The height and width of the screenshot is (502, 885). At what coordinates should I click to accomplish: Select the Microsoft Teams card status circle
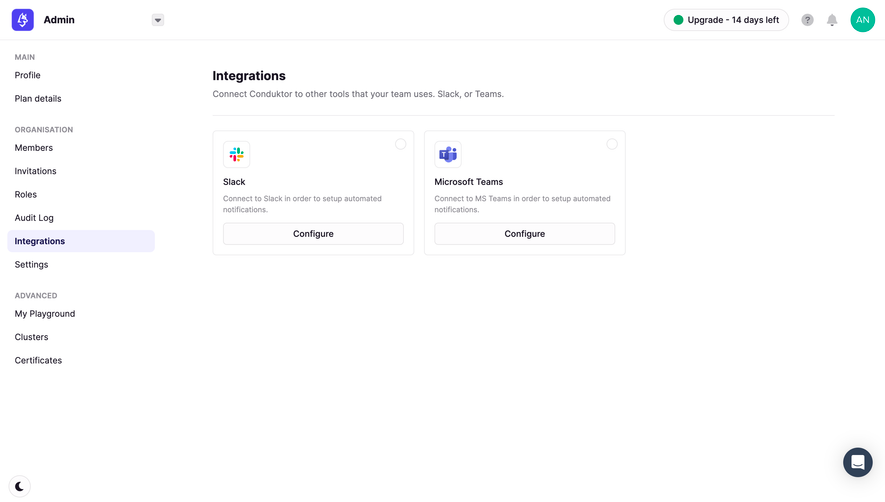click(x=612, y=144)
